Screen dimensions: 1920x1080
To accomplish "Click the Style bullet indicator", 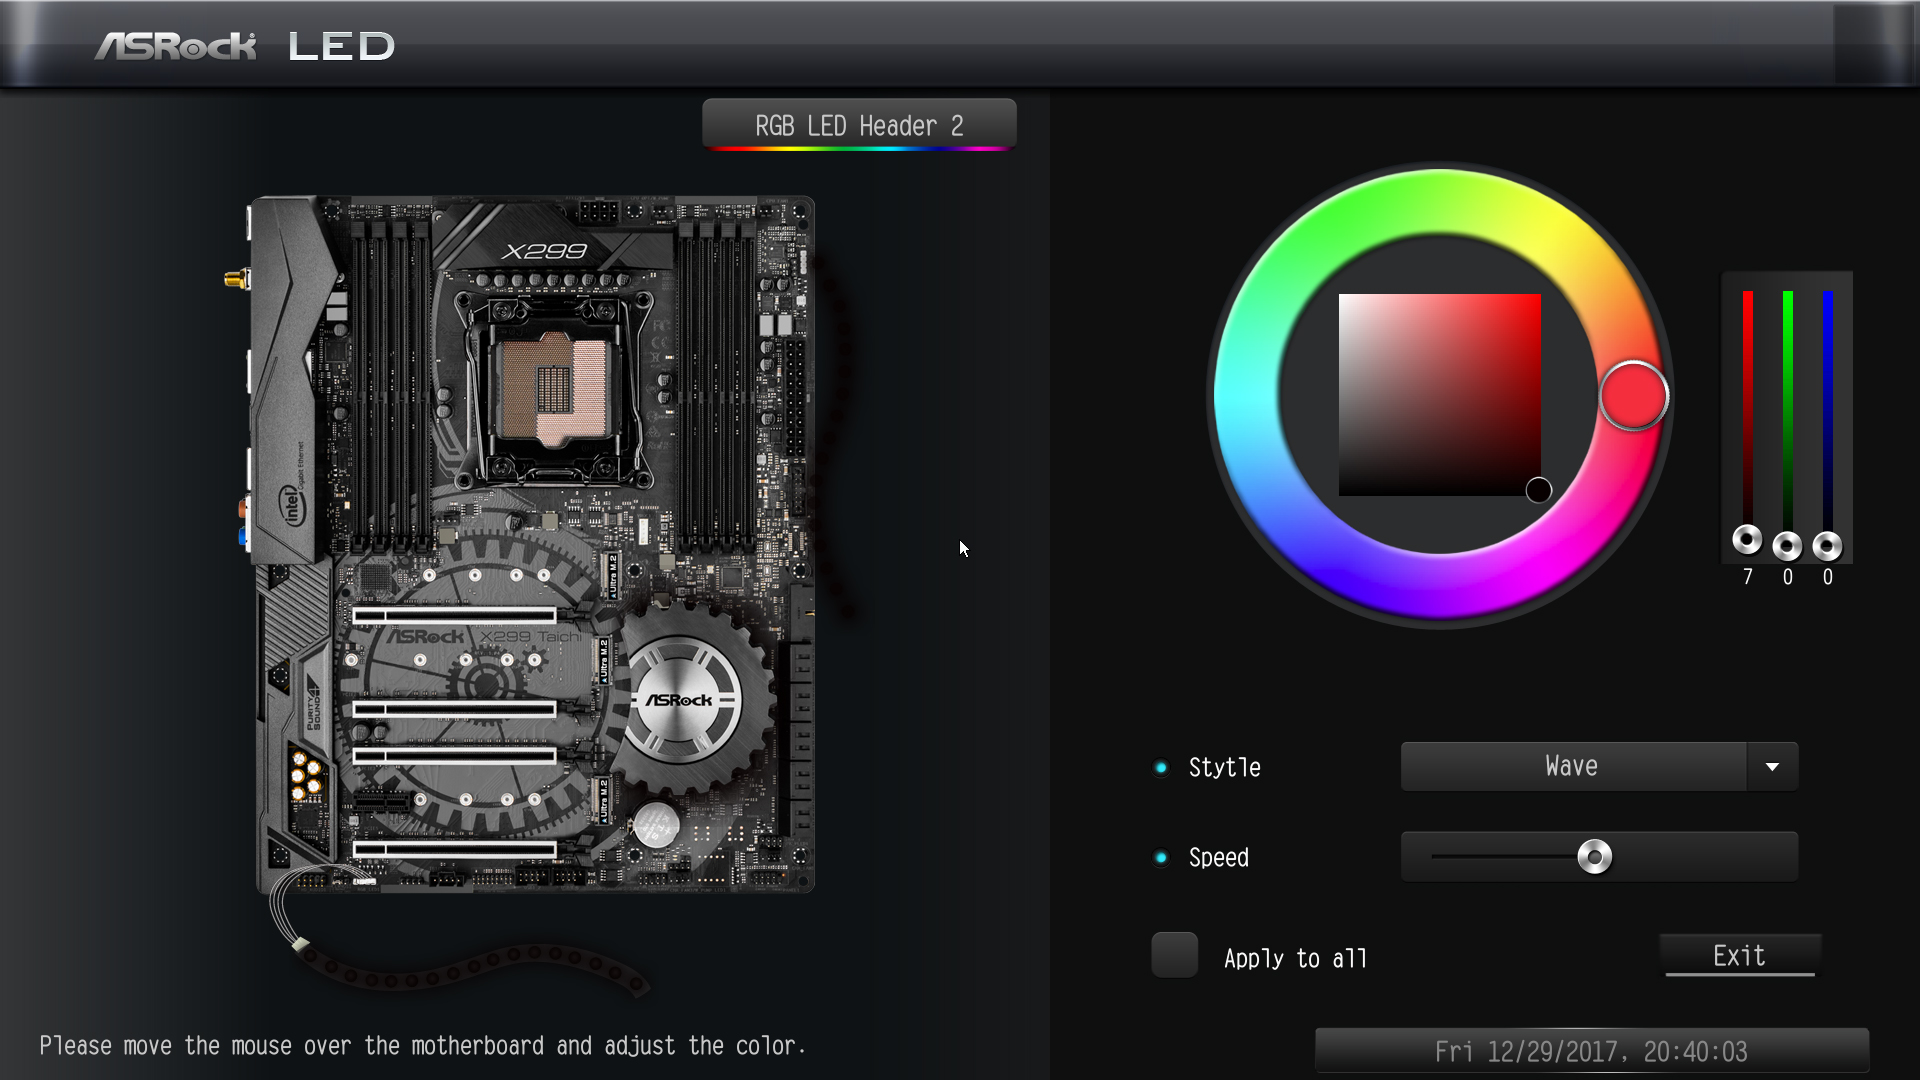I will tap(1161, 768).
